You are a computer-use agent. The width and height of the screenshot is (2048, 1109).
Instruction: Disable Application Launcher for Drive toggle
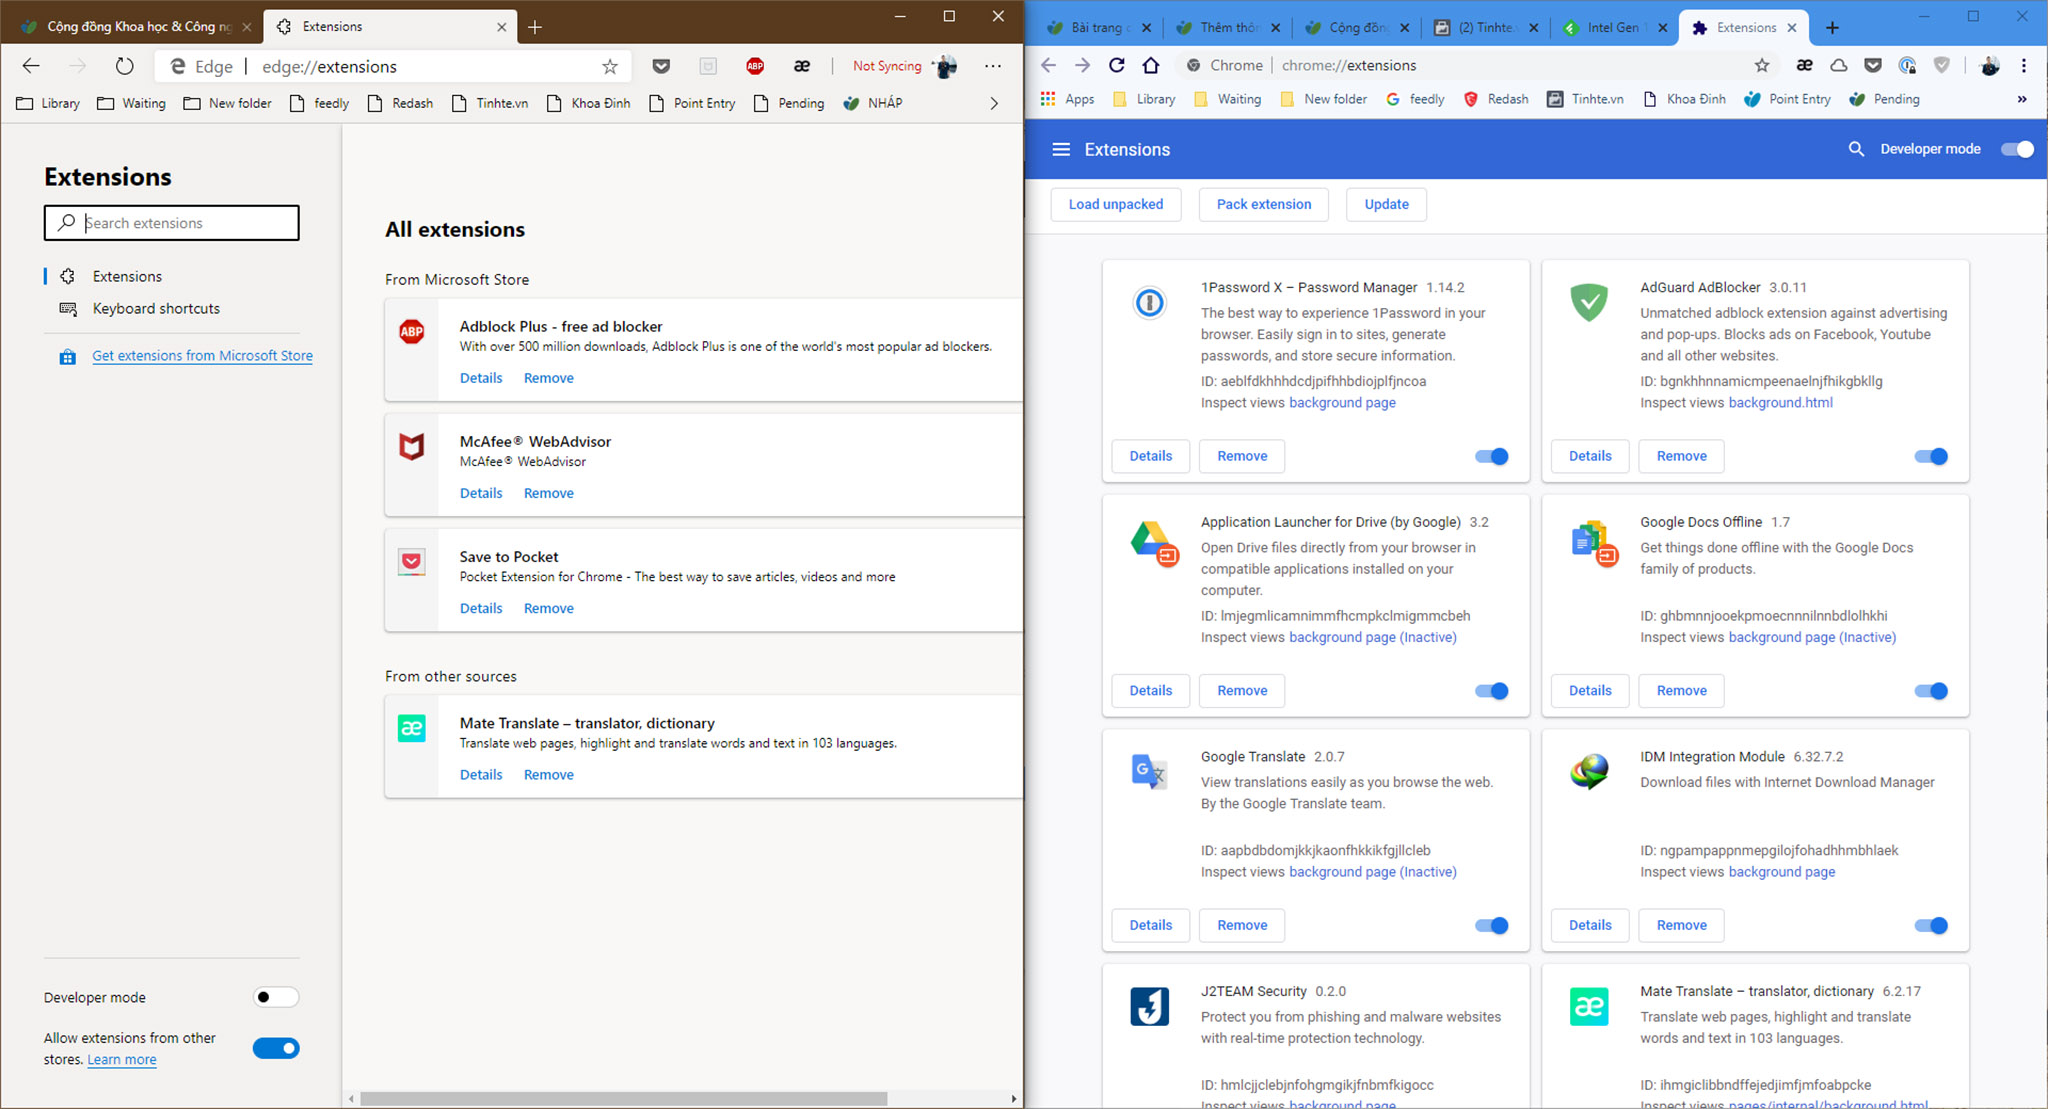click(x=1492, y=691)
